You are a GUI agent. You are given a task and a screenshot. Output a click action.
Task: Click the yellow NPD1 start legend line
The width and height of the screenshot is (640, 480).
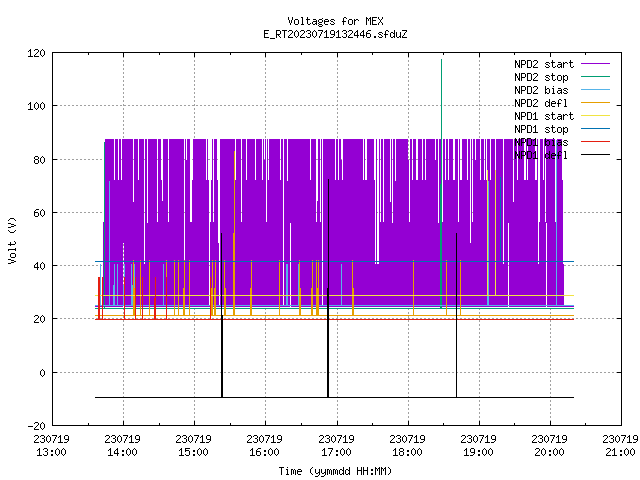(x=595, y=116)
